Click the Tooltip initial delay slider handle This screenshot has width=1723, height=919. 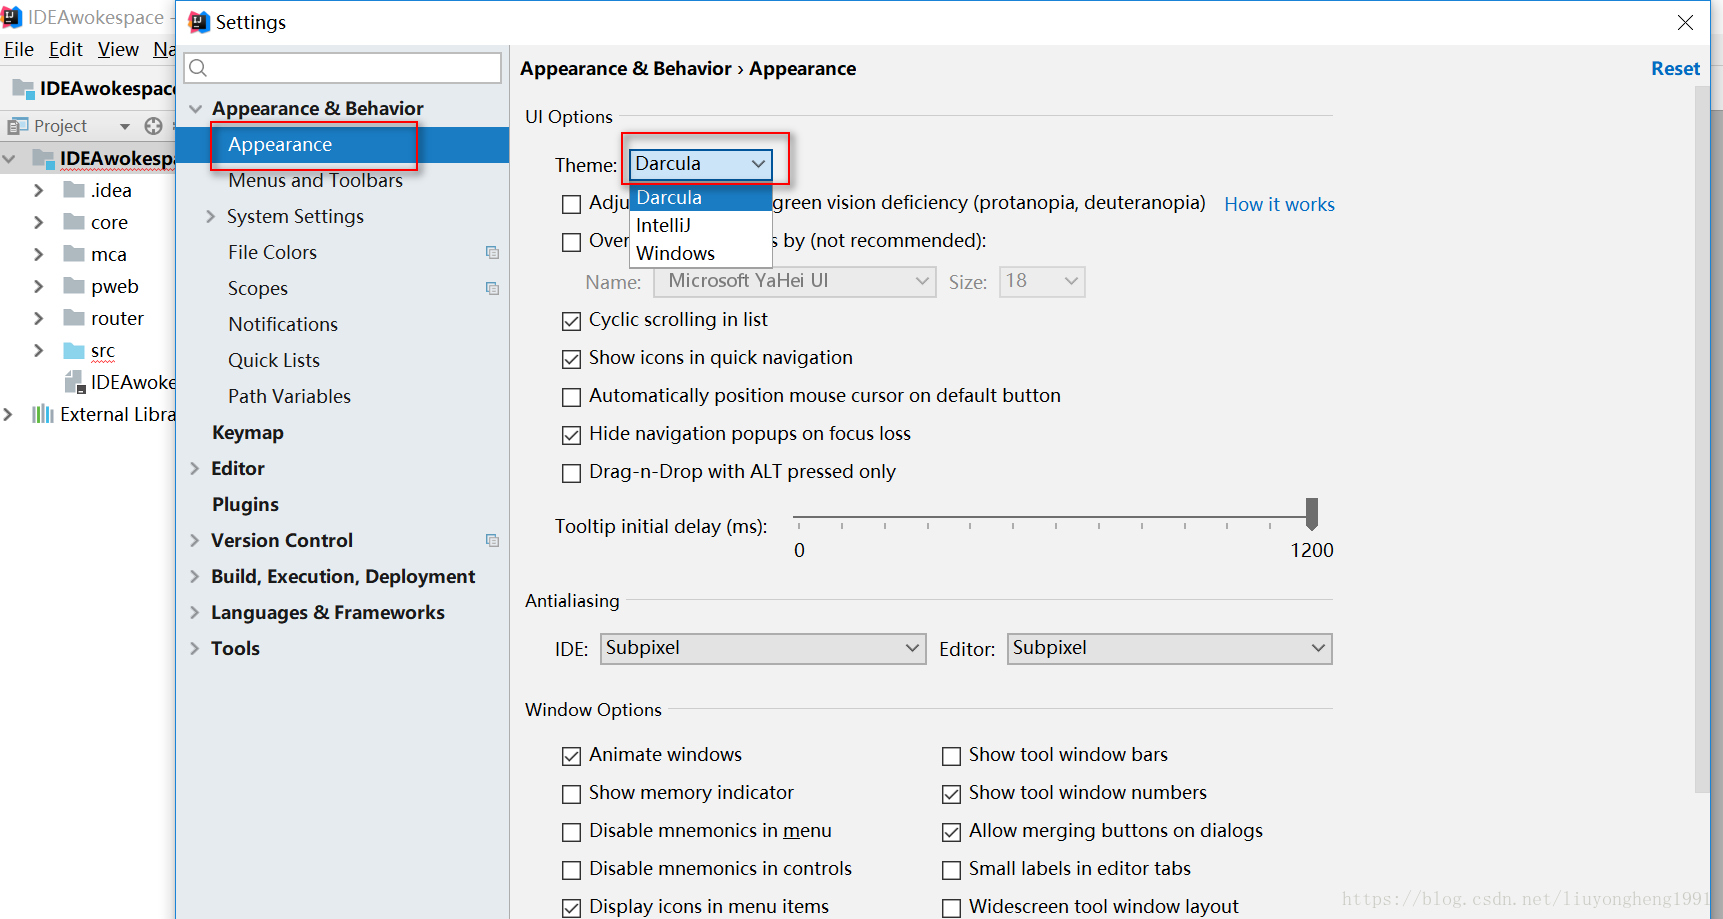(x=1312, y=513)
